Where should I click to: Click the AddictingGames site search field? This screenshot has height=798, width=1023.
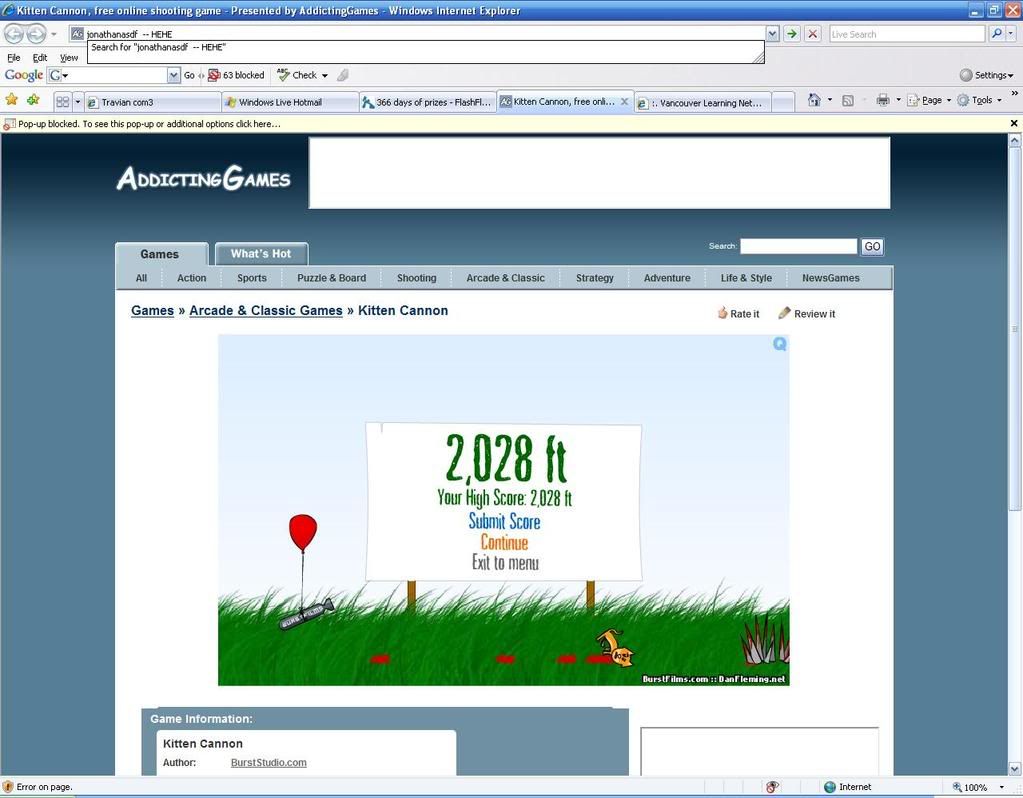click(798, 246)
